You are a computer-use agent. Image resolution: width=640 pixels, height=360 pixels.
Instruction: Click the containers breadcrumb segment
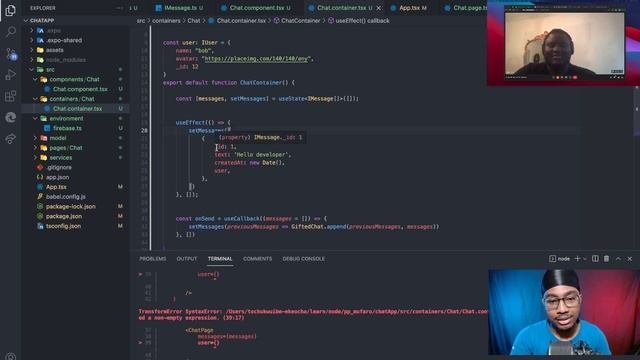pos(166,21)
